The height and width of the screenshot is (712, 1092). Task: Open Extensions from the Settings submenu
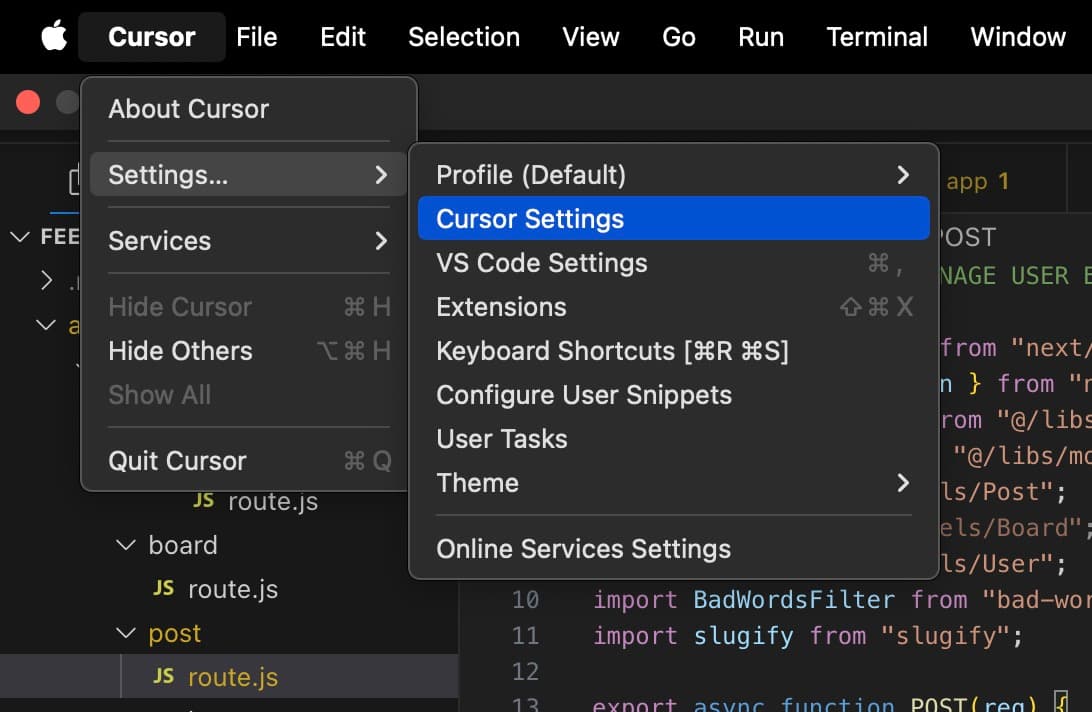[x=673, y=307]
